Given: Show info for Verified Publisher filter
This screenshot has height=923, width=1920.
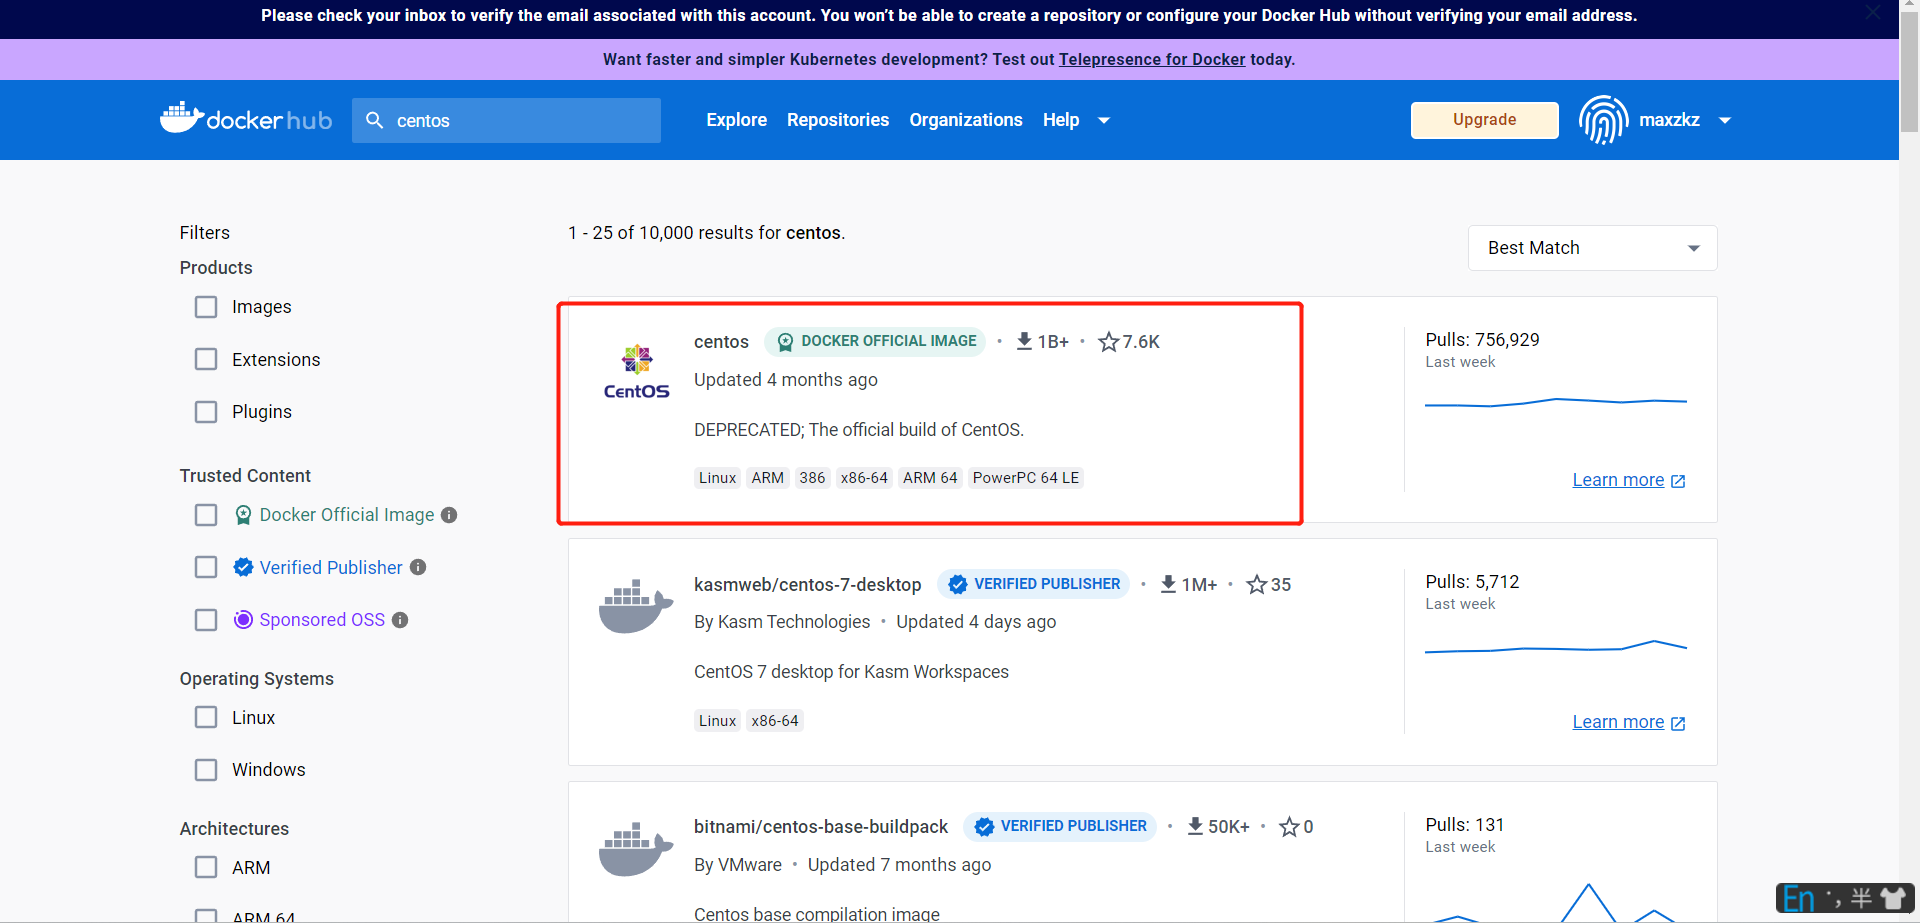Looking at the screenshot, I should tap(418, 567).
